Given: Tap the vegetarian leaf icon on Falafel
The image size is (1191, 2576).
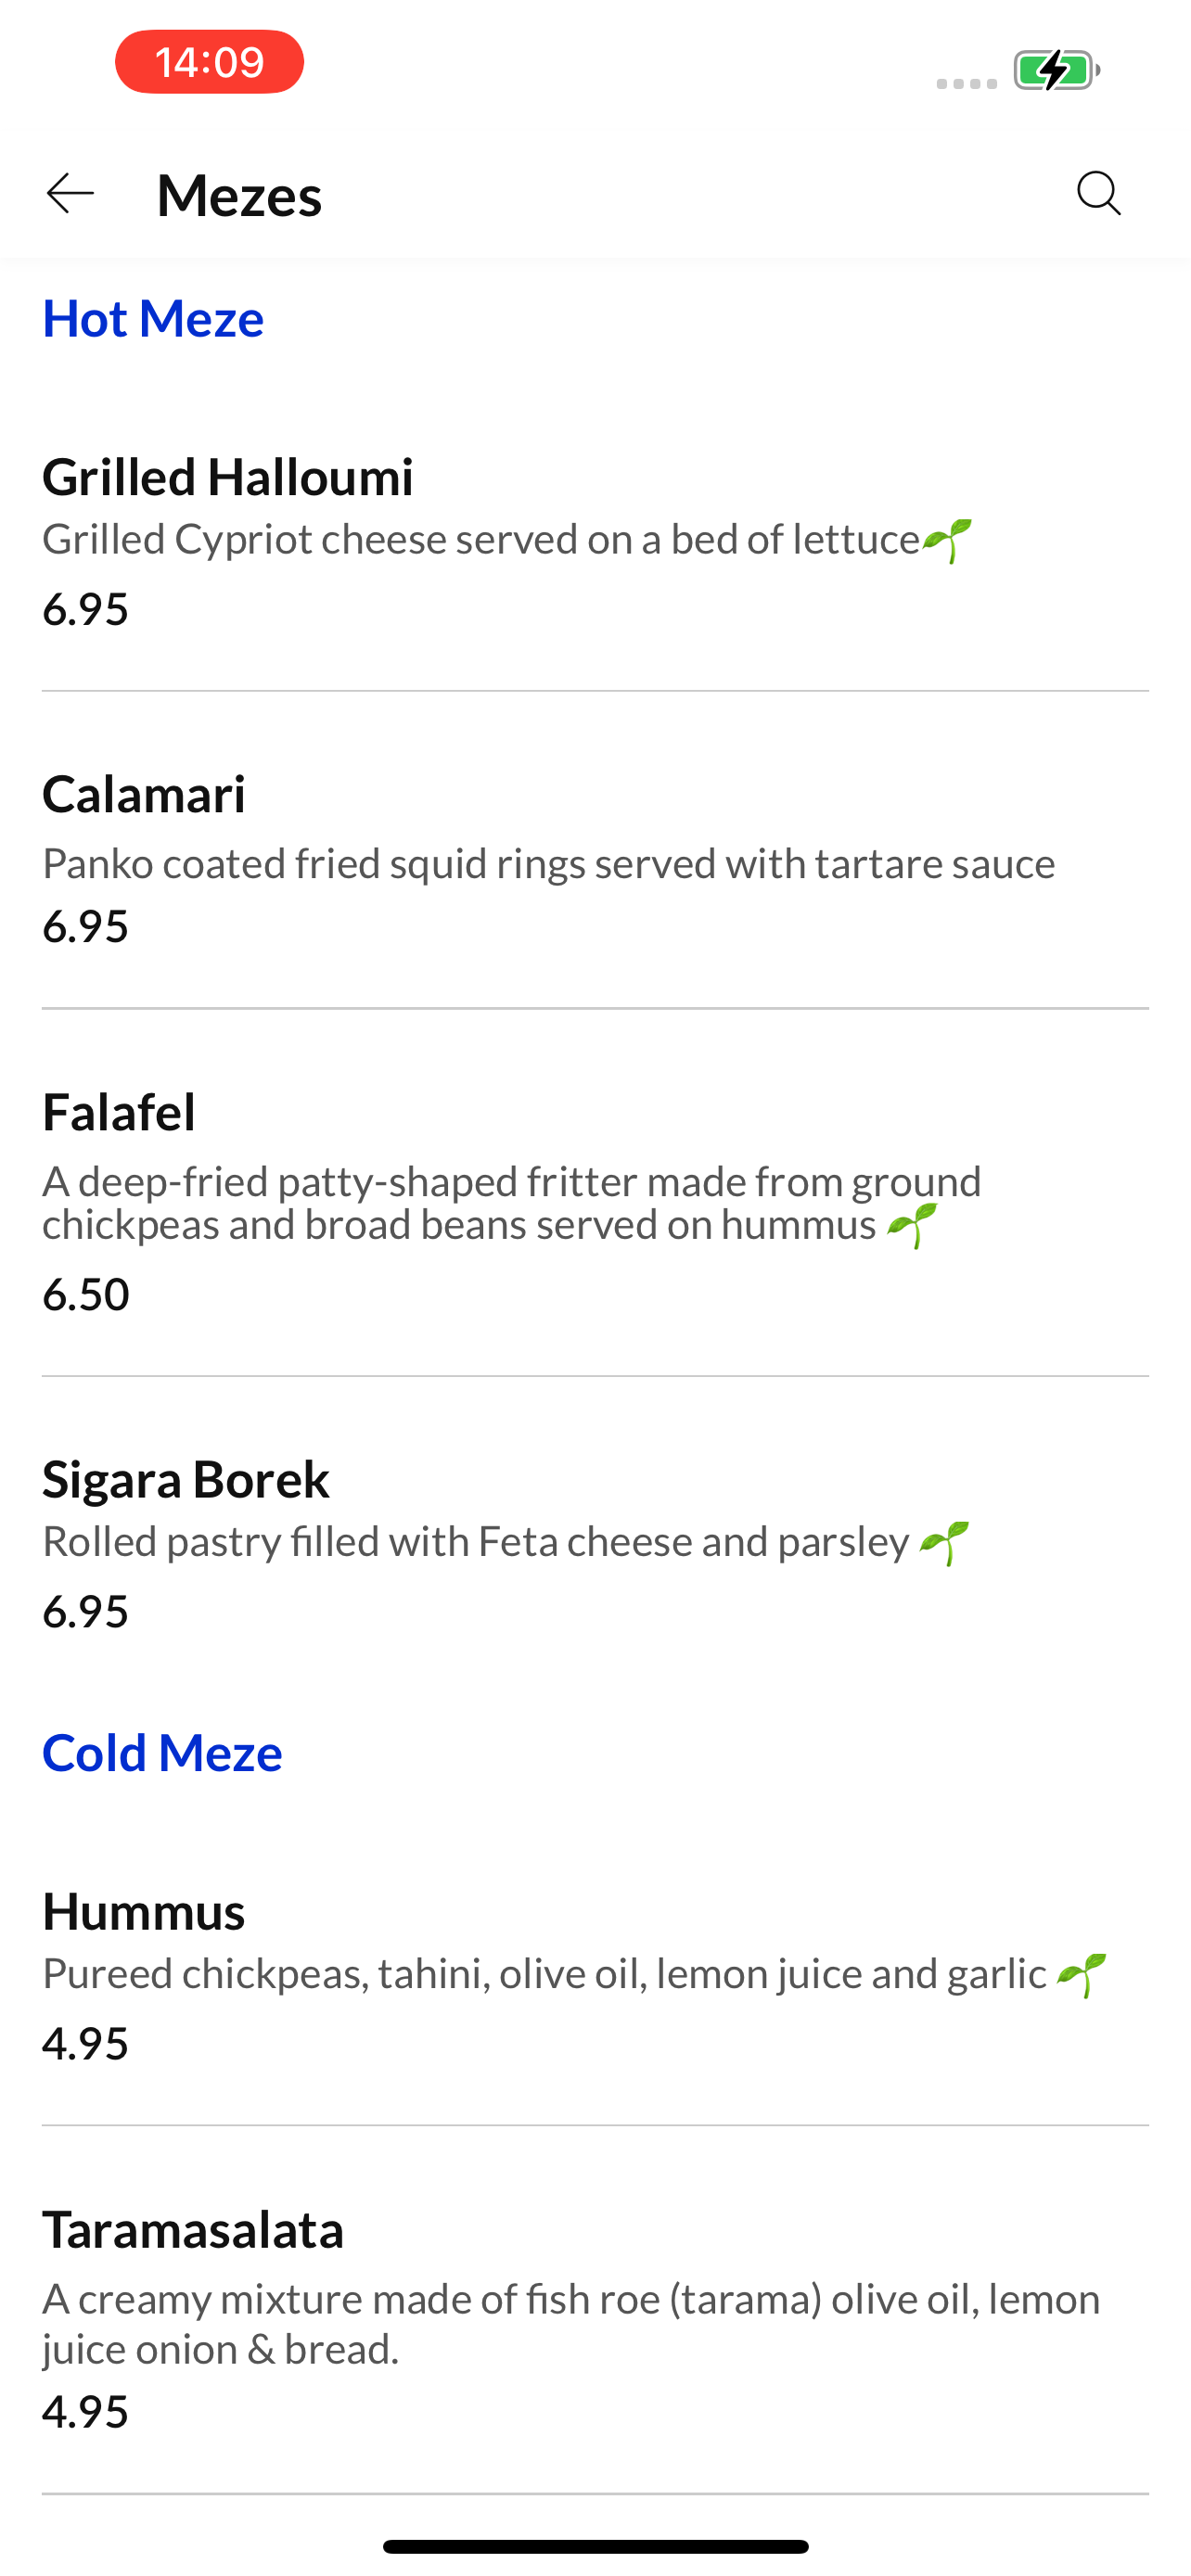Looking at the screenshot, I should (912, 1225).
